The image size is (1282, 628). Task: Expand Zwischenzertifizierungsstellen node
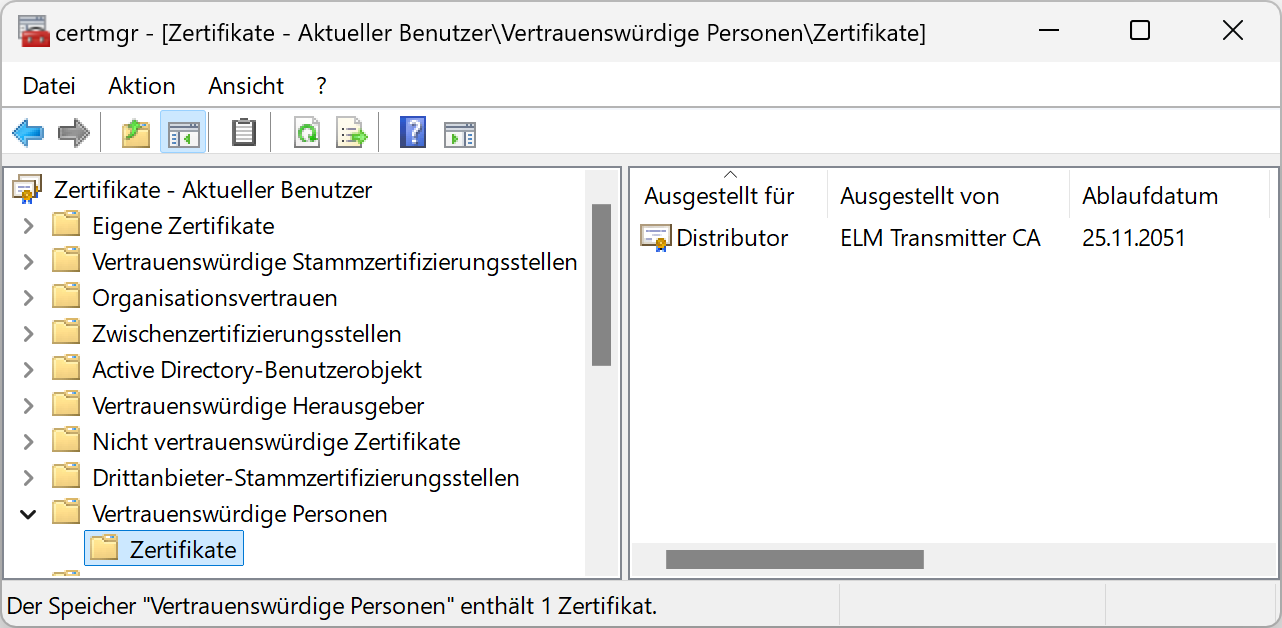28,334
